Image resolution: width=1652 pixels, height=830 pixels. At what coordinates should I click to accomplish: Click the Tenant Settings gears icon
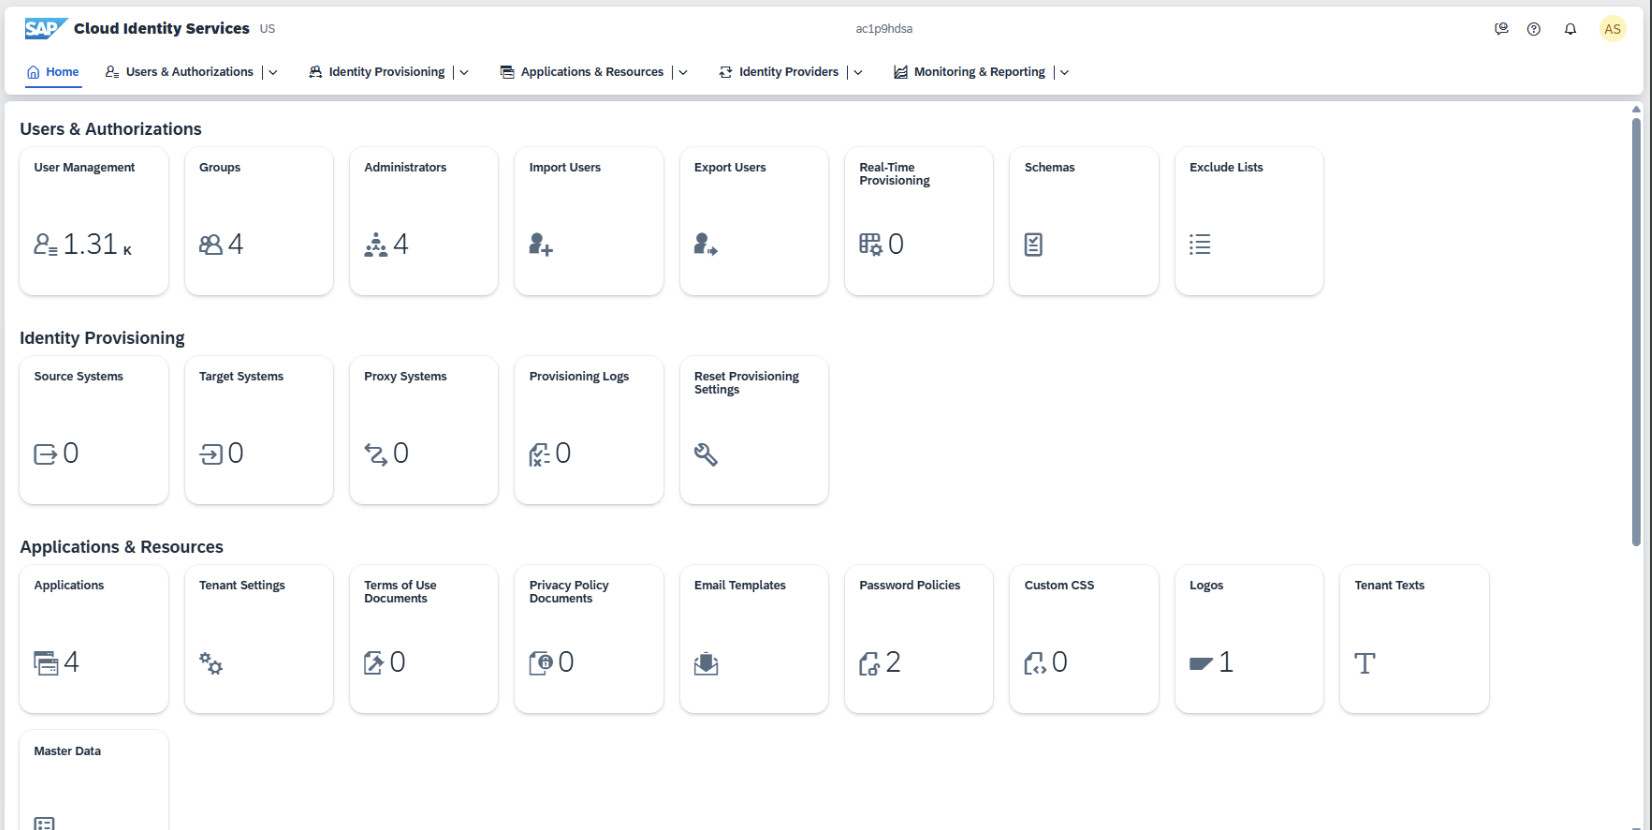[211, 663]
